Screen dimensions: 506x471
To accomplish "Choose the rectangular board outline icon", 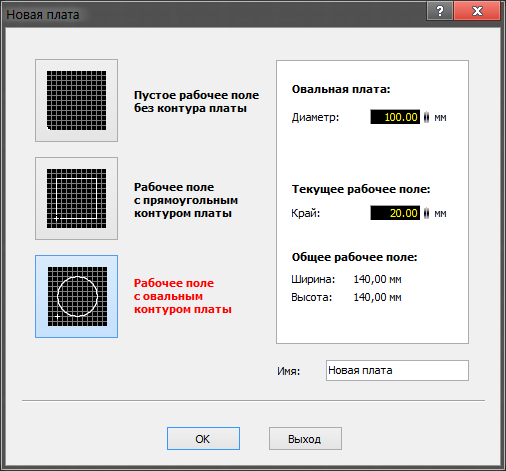I will click(x=76, y=198).
